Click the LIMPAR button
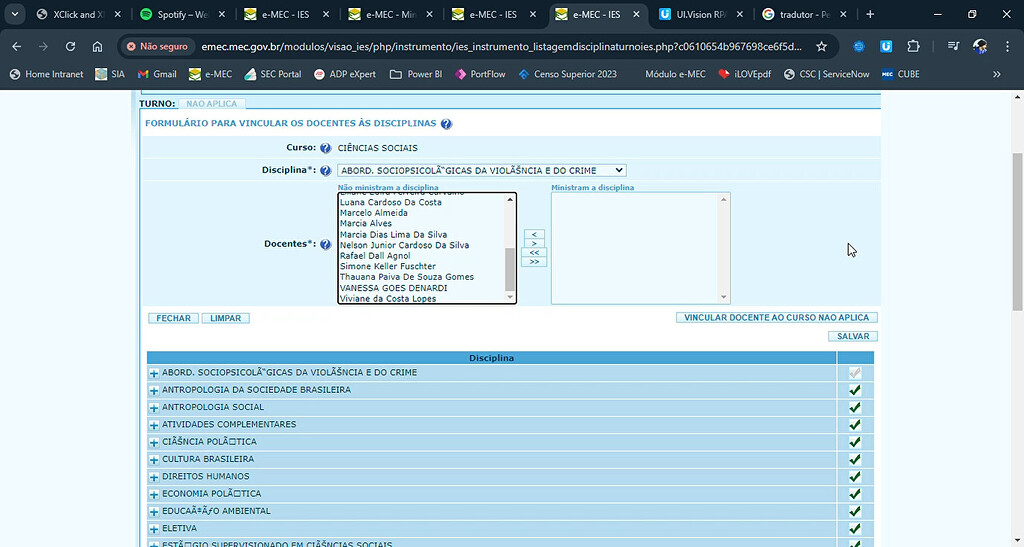The width and height of the screenshot is (1024, 547). coord(226,319)
